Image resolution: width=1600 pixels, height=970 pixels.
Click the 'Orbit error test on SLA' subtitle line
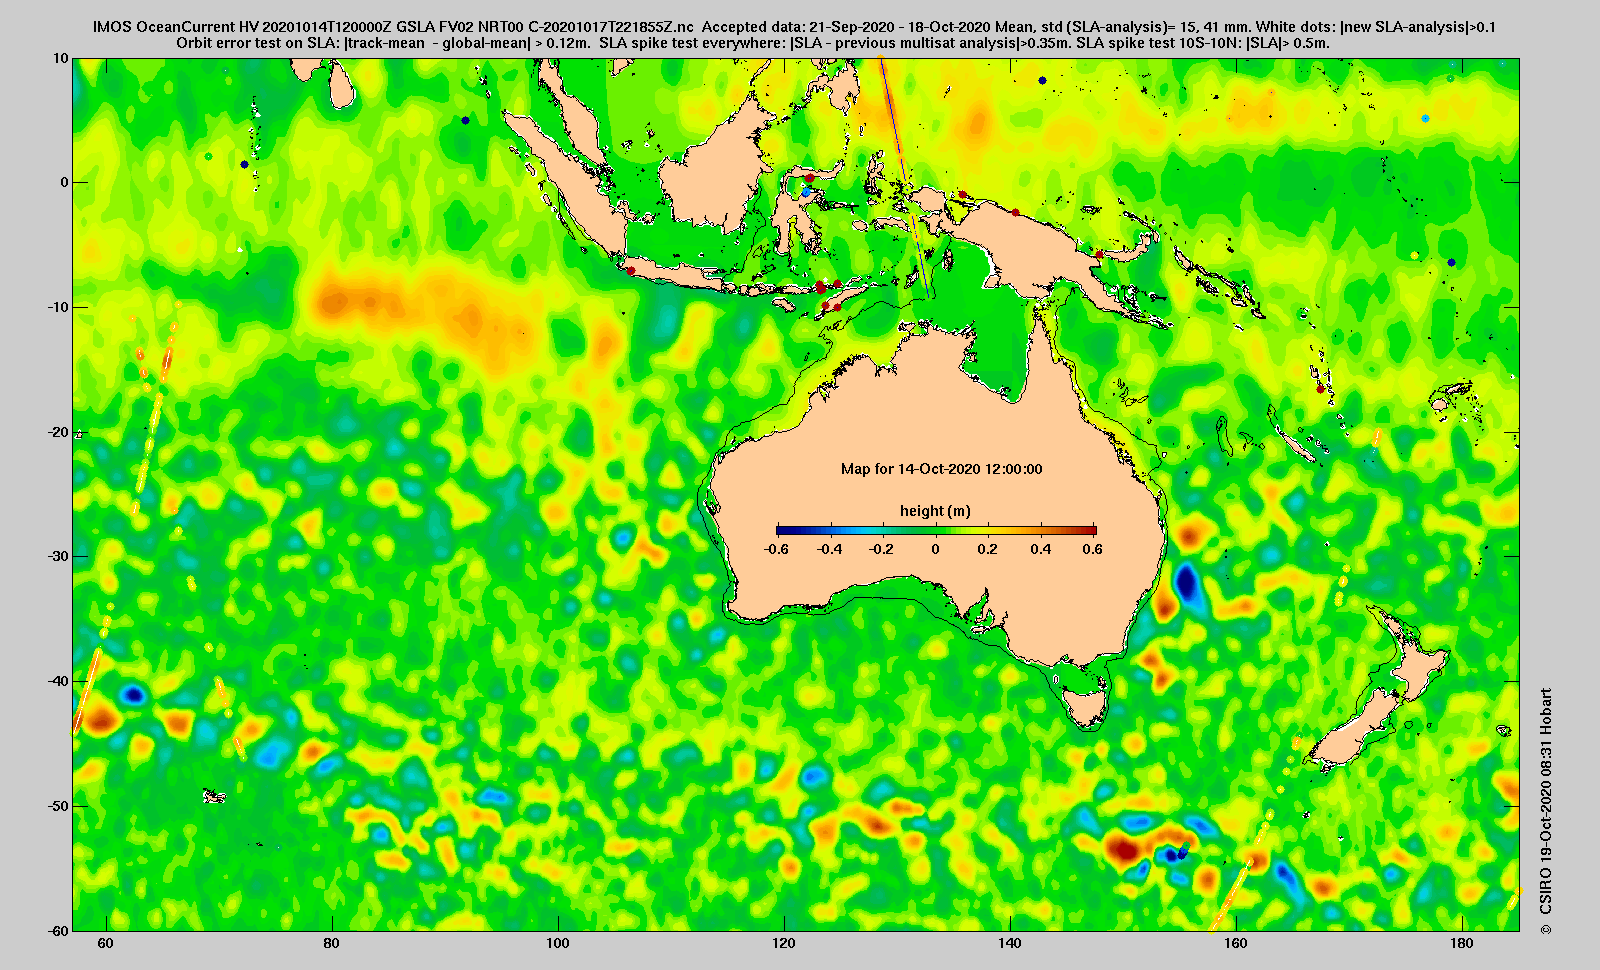tap(753, 43)
